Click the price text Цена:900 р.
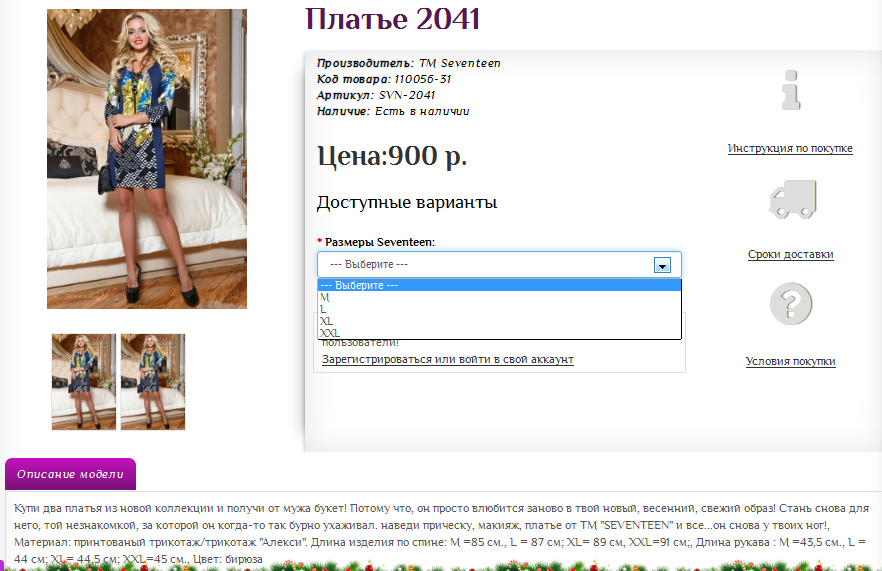The image size is (882, 571). point(392,156)
